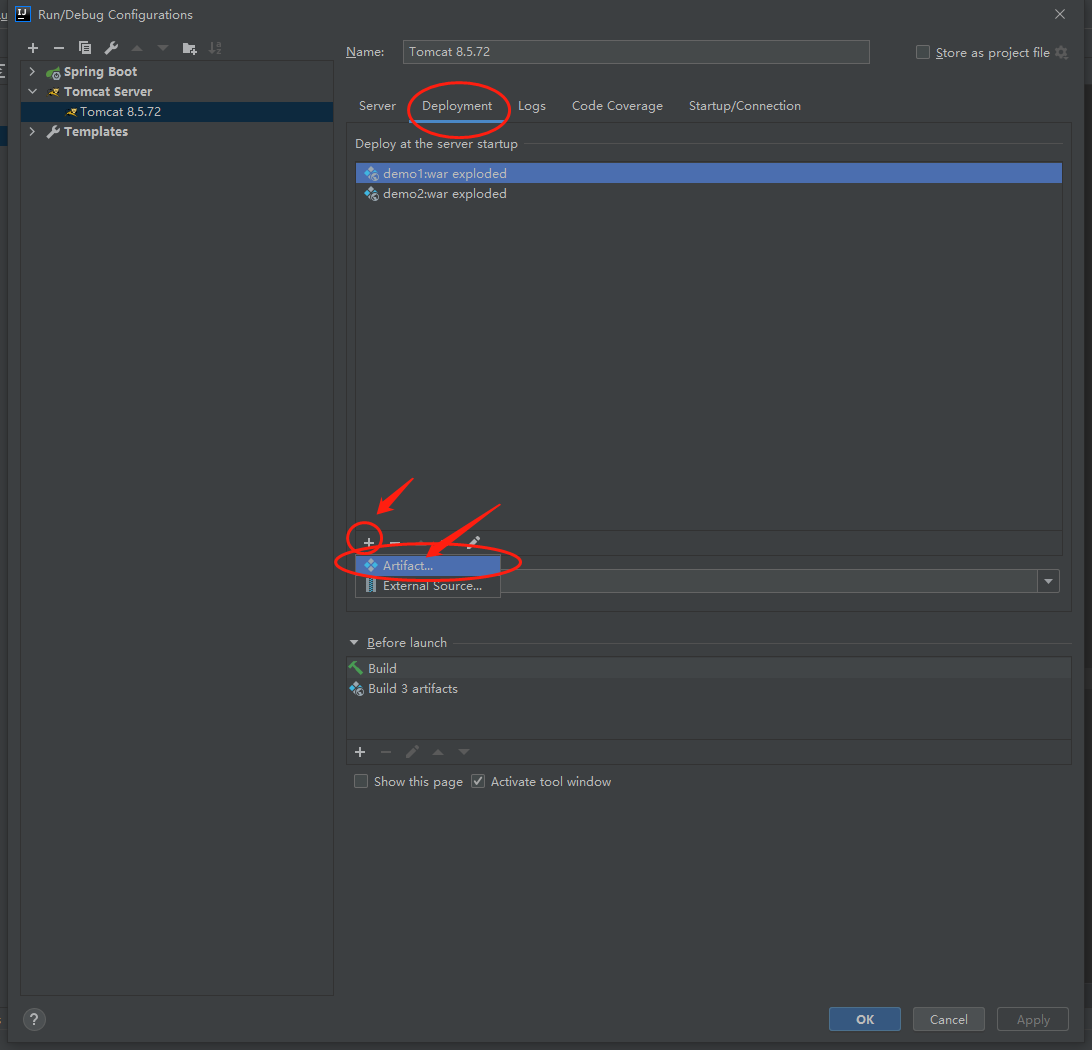The width and height of the screenshot is (1092, 1050).
Task: Click gear icon next to Store as project file
Action: click(x=1061, y=52)
